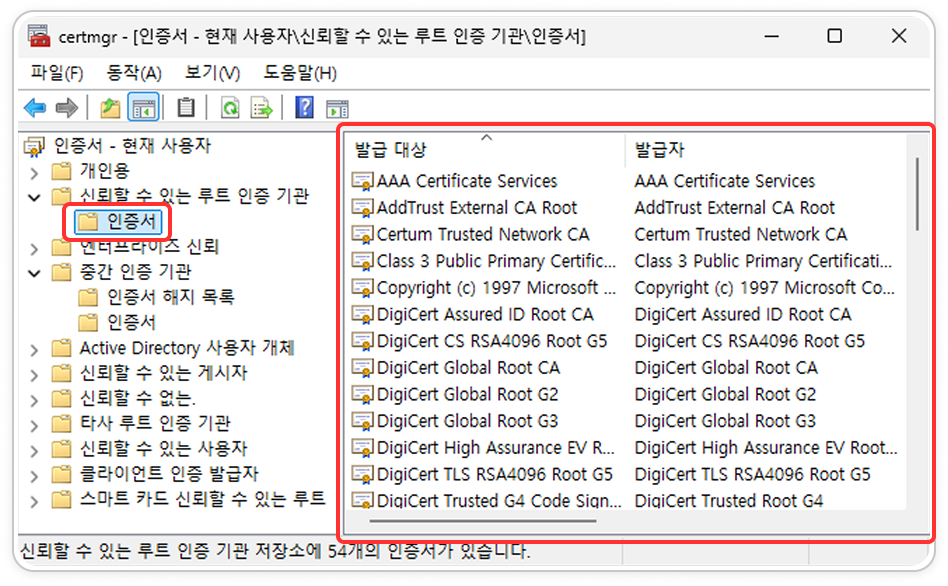Viewport: 948px width, 586px height.
Task: Click issuer AddTrust External CA Root
Action: coord(734,207)
